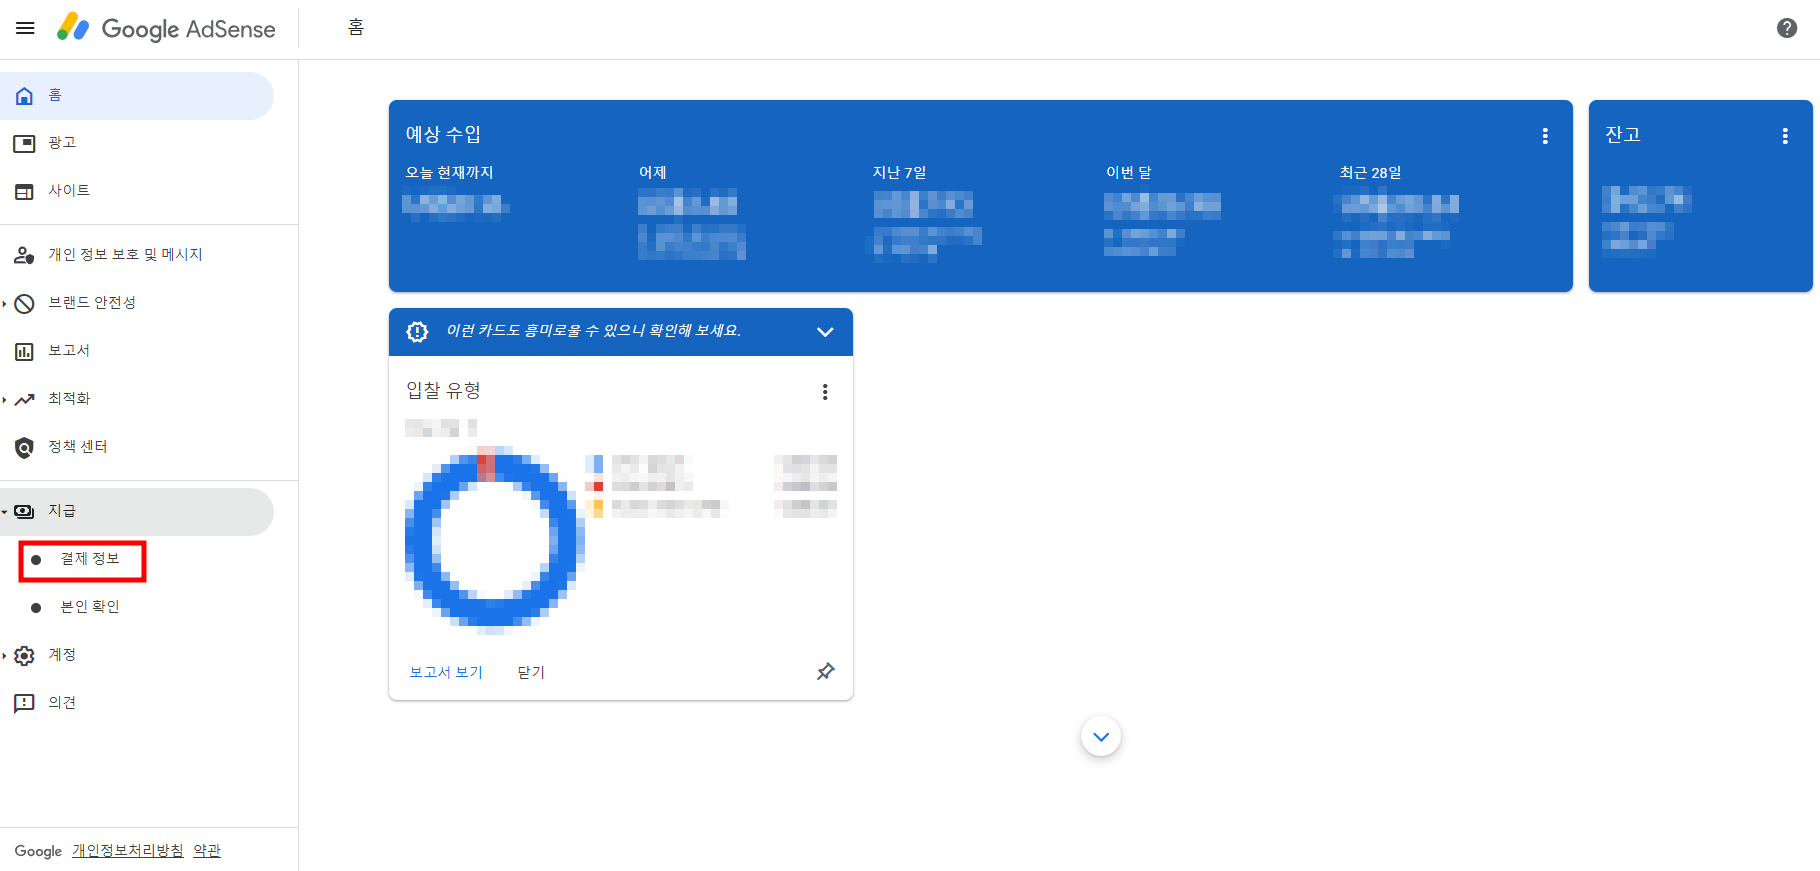Select 본인 확인 under 지급
This screenshot has height=871, width=1820.
90,607
